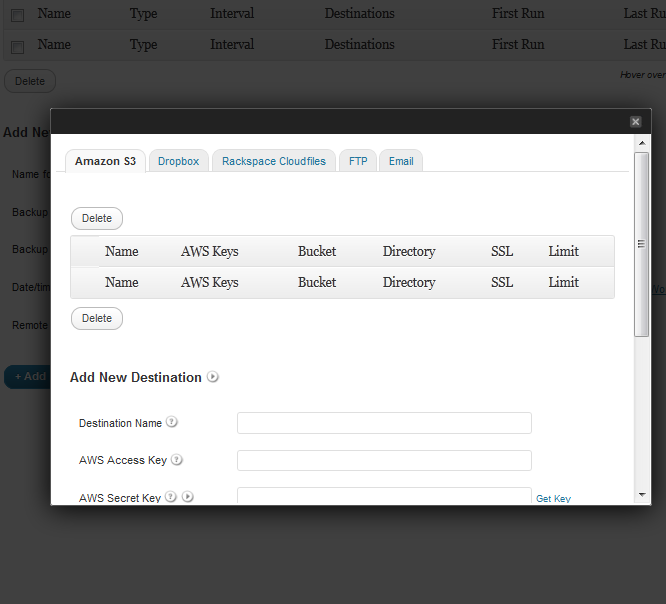
Task: Close the destination dialog with the X
Action: pyautogui.click(x=635, y=122)
